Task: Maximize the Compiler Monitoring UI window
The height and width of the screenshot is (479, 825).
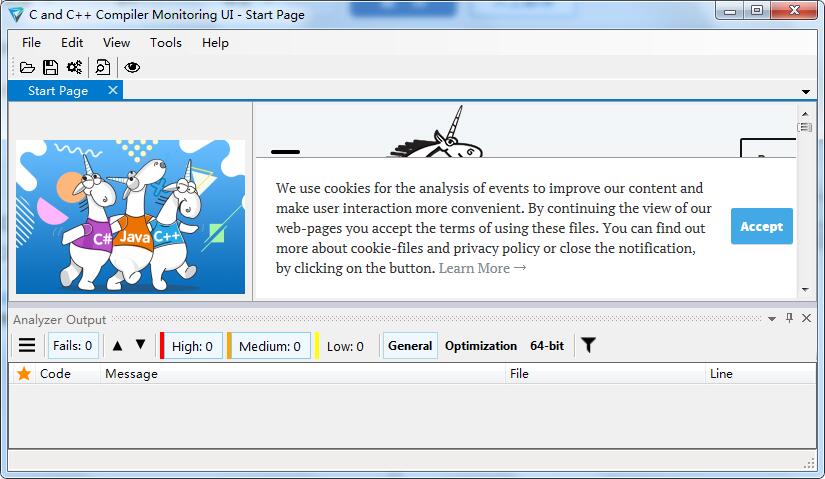Action: pos(757,11)
